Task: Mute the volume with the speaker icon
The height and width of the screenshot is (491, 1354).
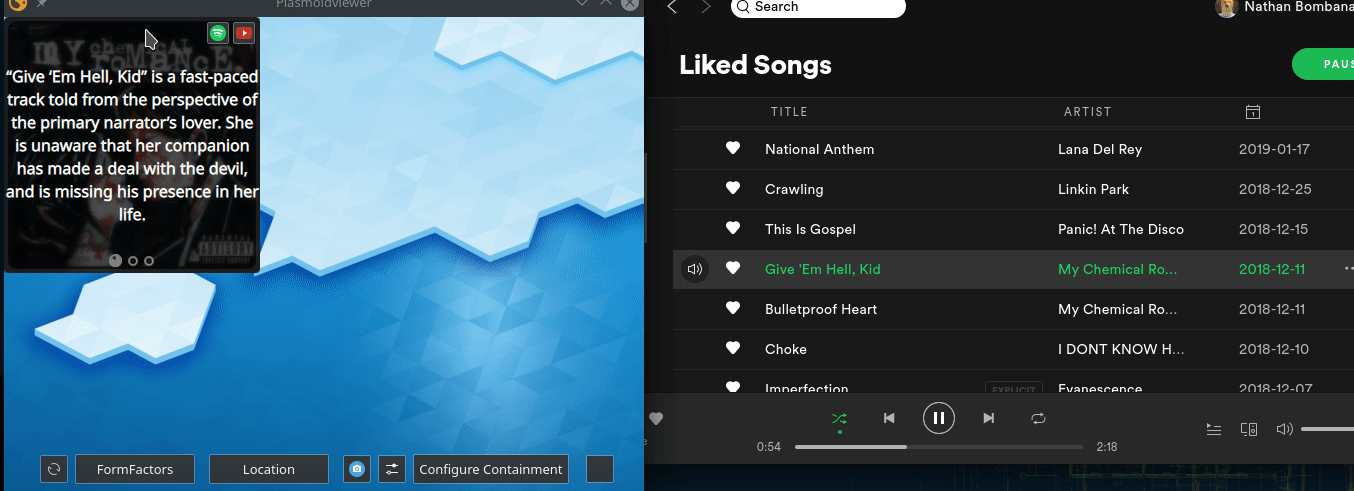Action: [1284, 429]
